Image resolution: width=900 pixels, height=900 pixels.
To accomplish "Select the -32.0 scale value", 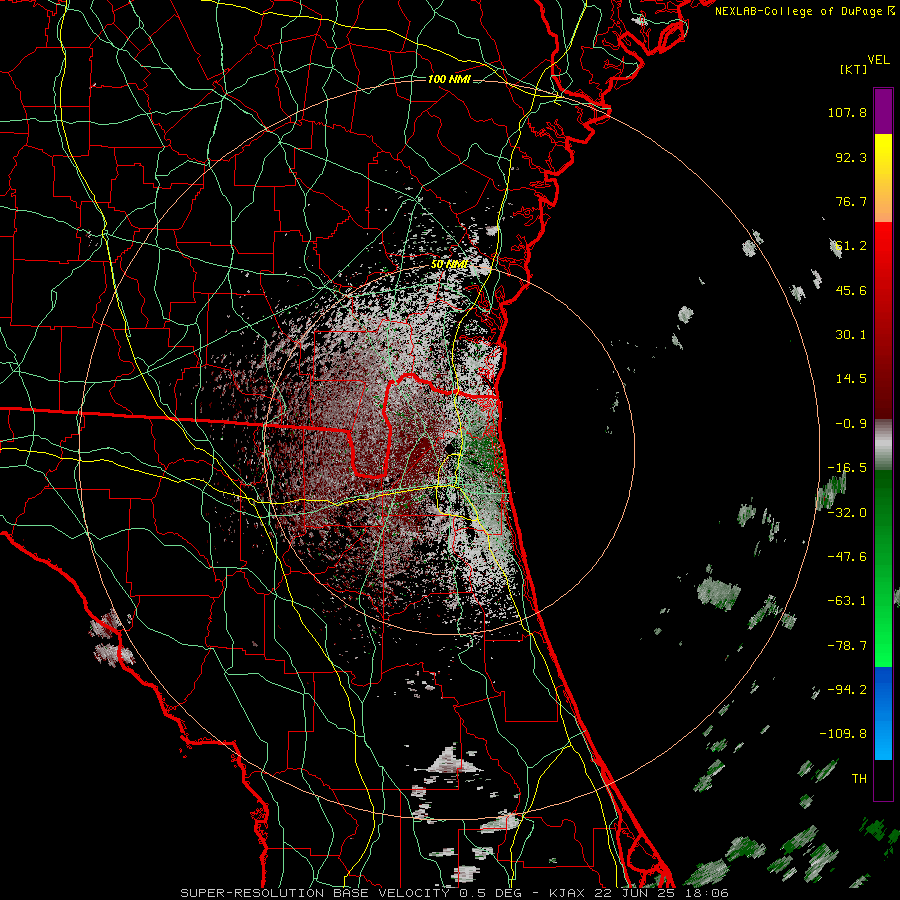I will tap(847, 513).
